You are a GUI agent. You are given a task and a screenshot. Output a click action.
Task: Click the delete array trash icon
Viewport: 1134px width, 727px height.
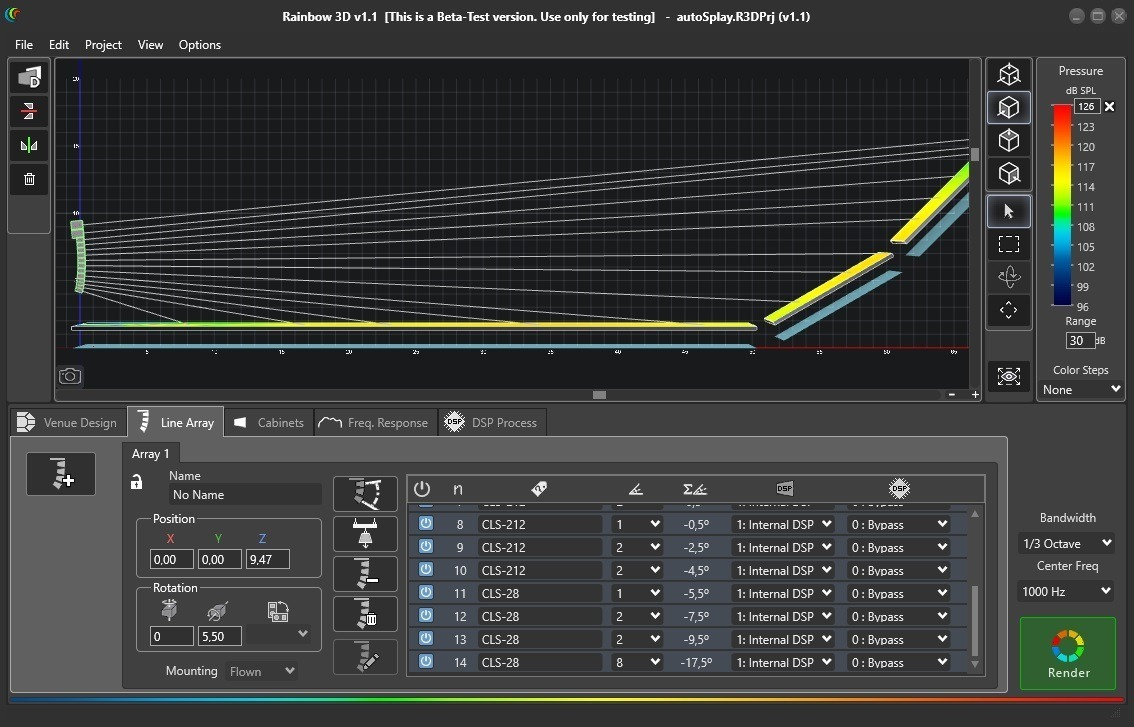[365, 614]
